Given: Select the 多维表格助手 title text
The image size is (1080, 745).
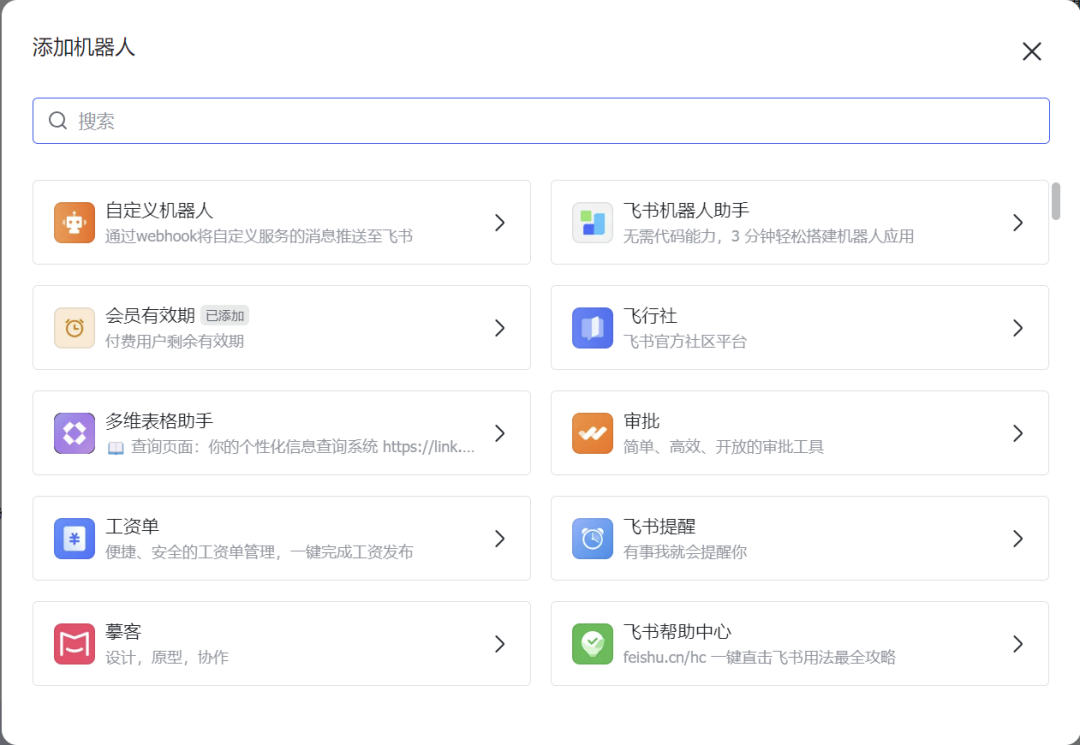Looking at the screenshot, I should pyautogui.click(x=159, y=421).
